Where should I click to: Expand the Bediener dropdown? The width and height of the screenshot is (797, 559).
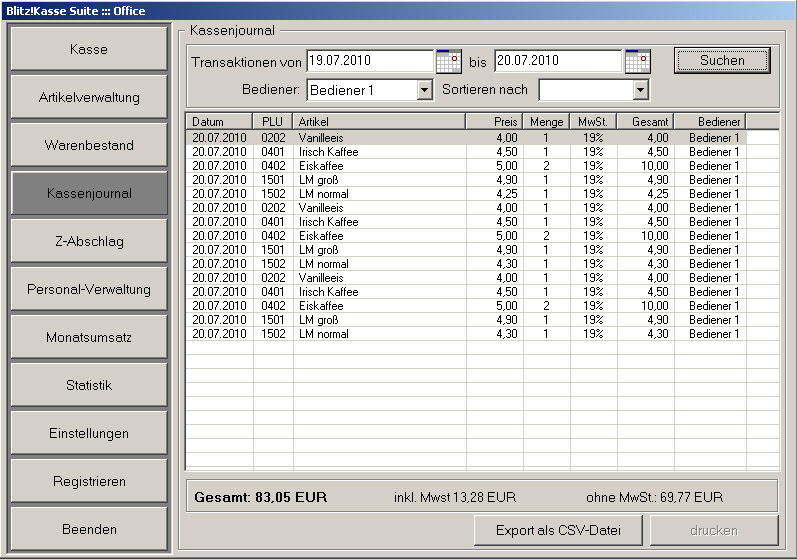(x=424, y=90)
